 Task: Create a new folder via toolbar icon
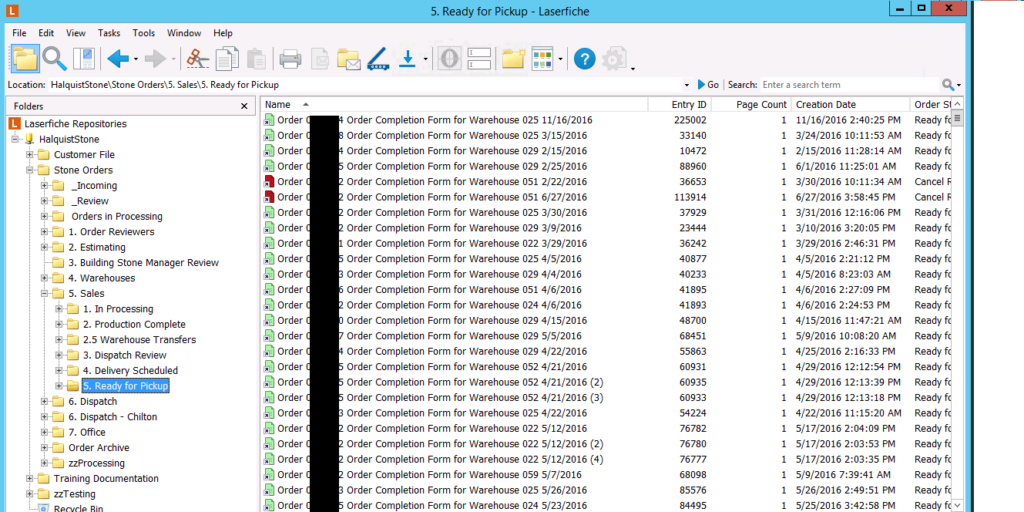(514, 59)
